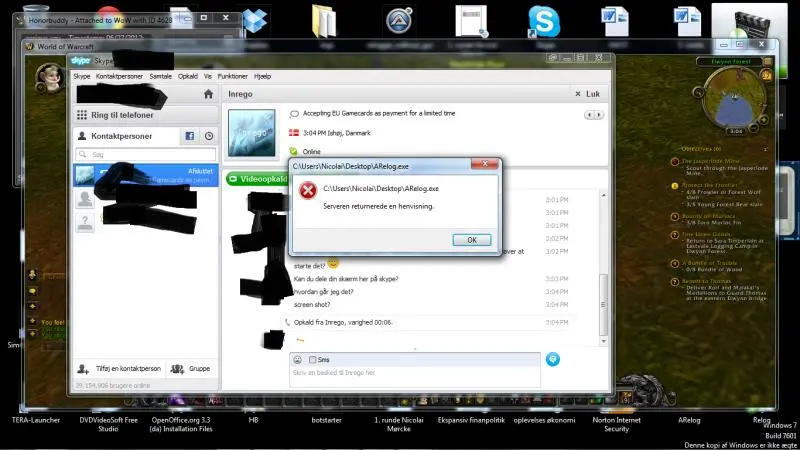Show Facebook contacts tab icon
The width and height of the screenshot is (800, 450).
pos(190,136)
